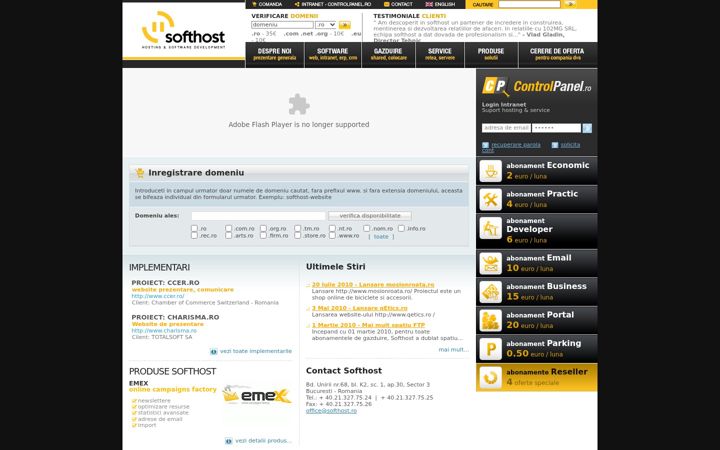Image resolution: width=720 pixels, height=450 pixels.
Task: Check the .tm.ro domain checkbox
Action: coord(298,228)
